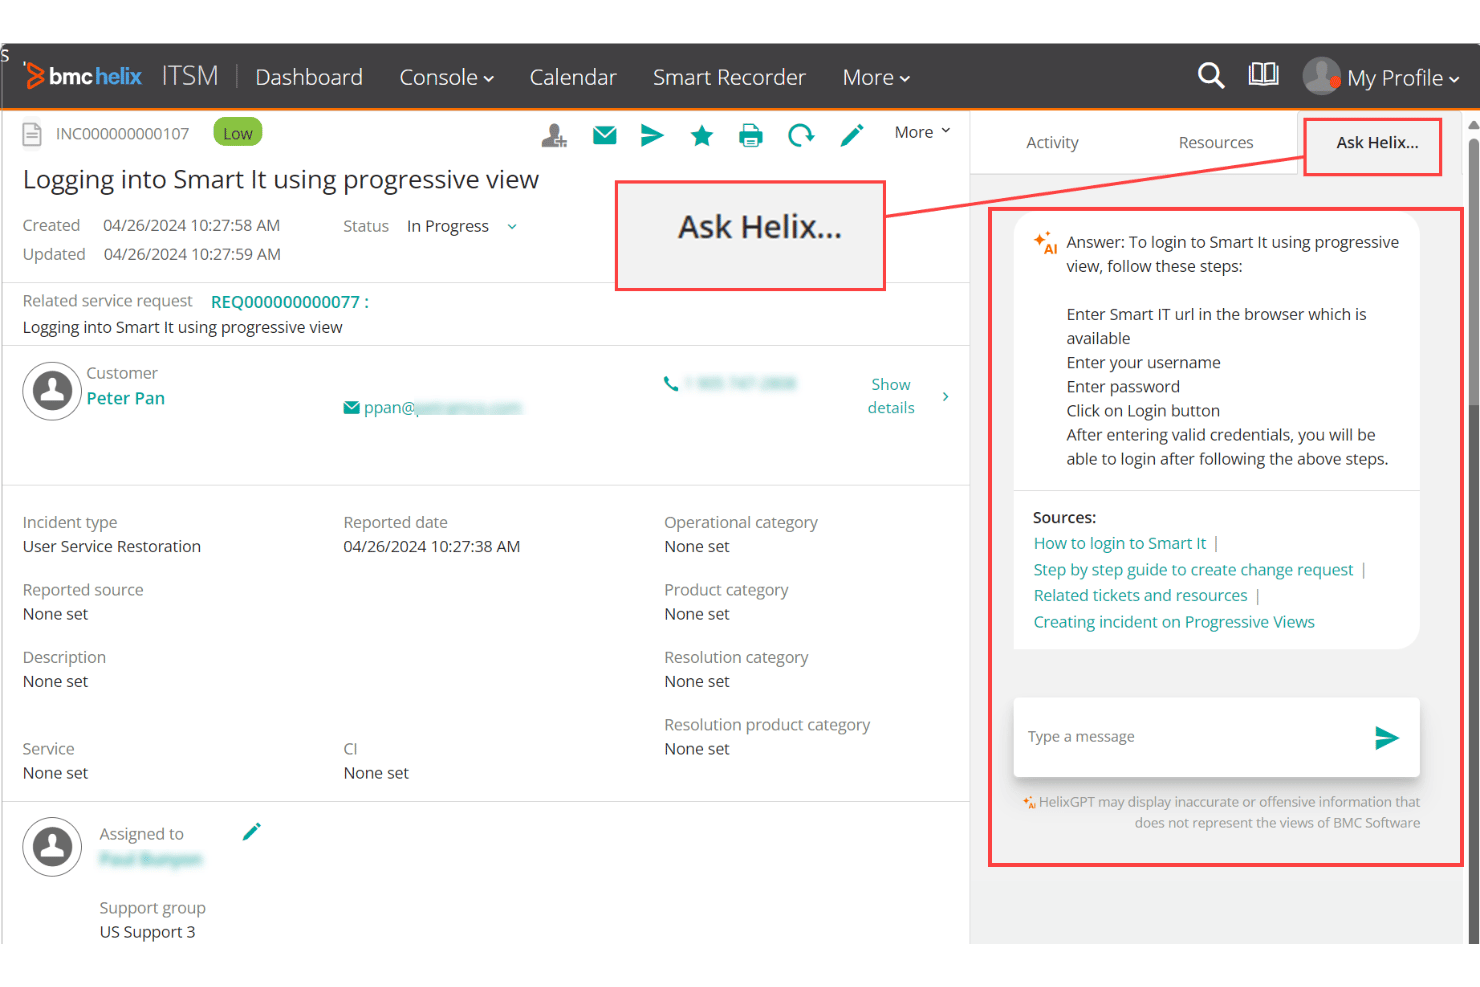Switch to the Activity tab

coord(1052,142)
